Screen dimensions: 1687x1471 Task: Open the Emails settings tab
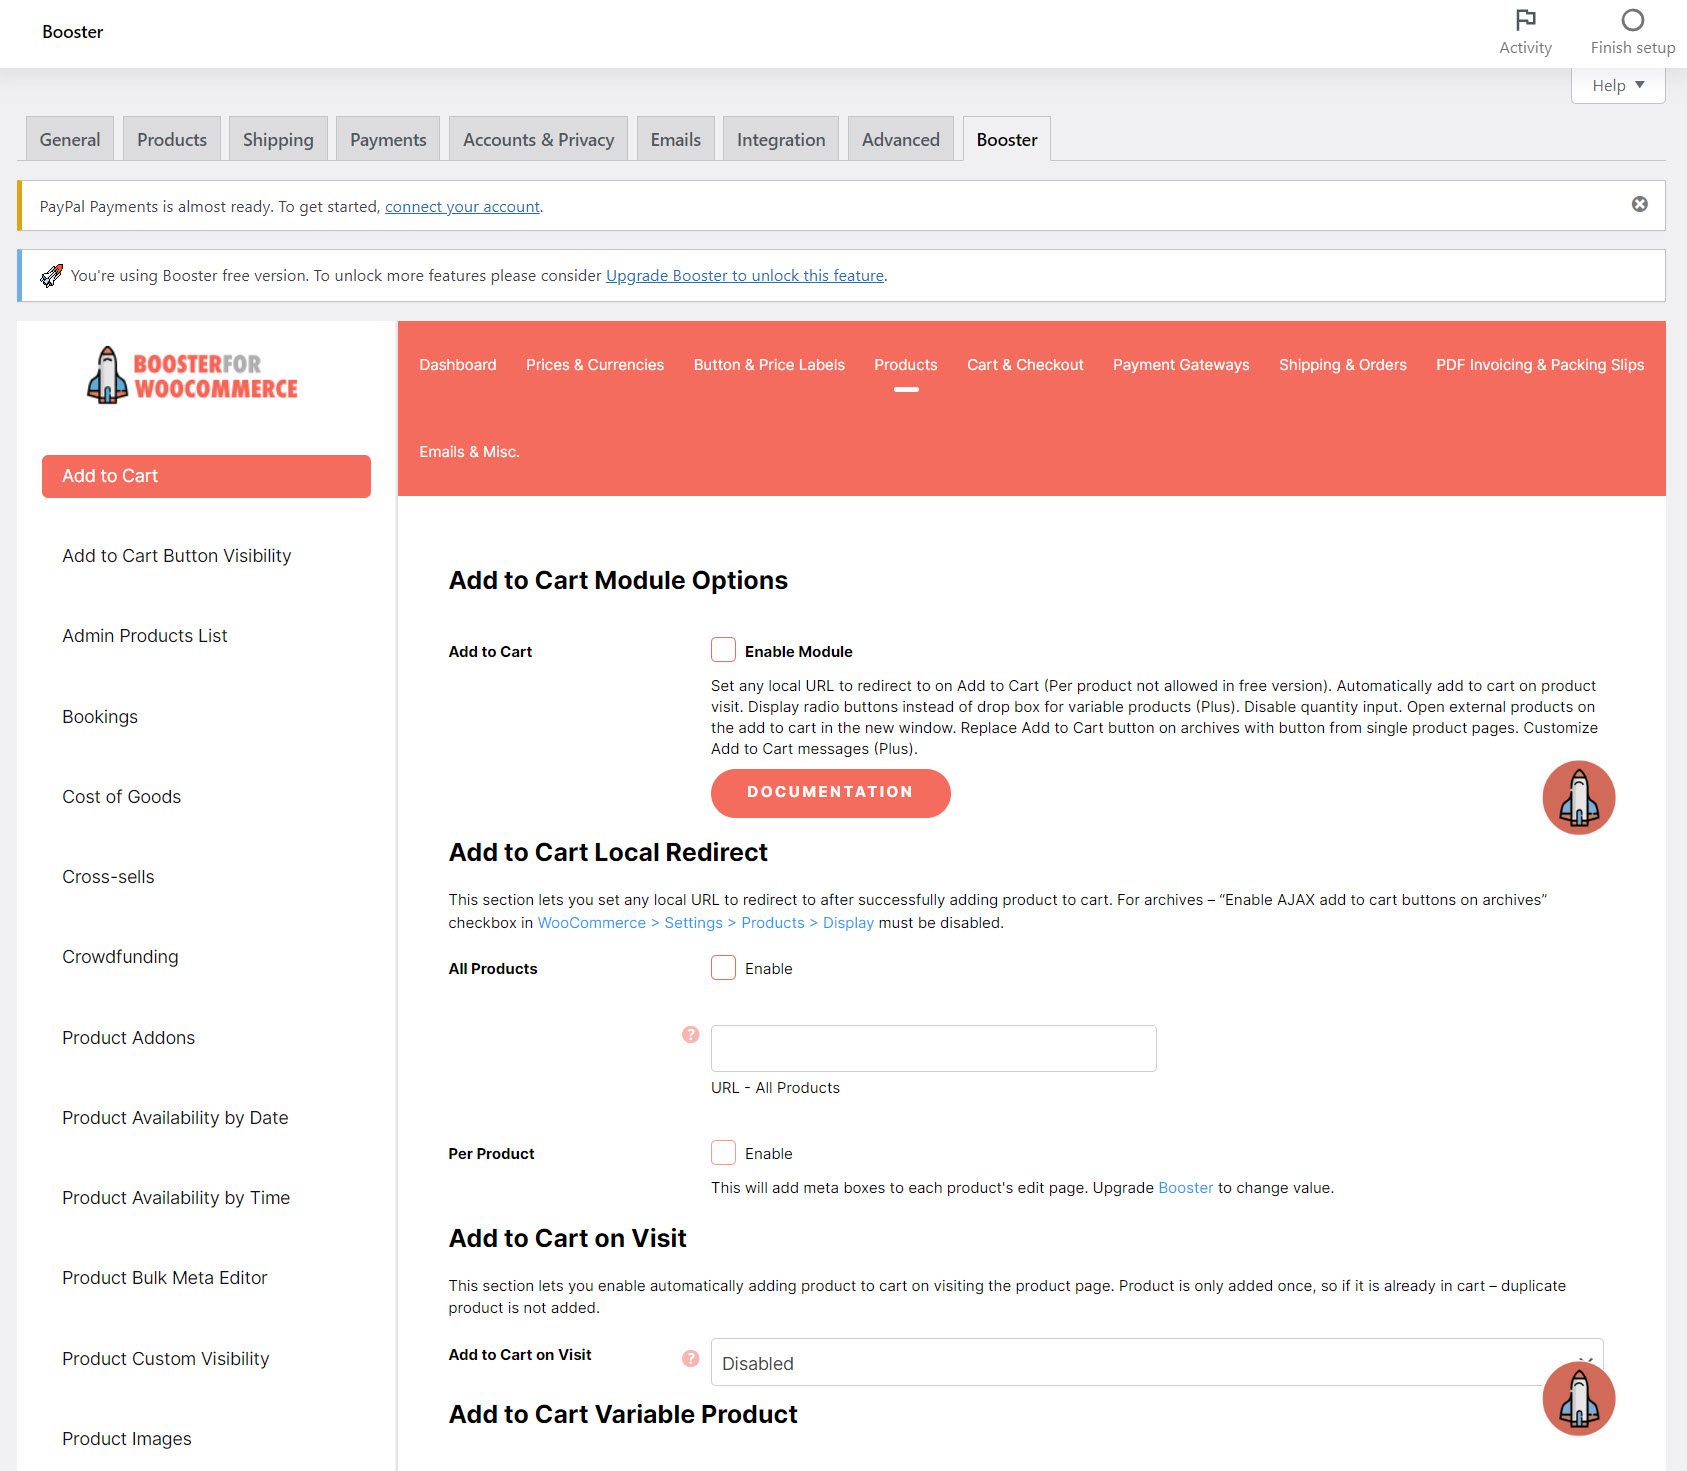(675, 139)
